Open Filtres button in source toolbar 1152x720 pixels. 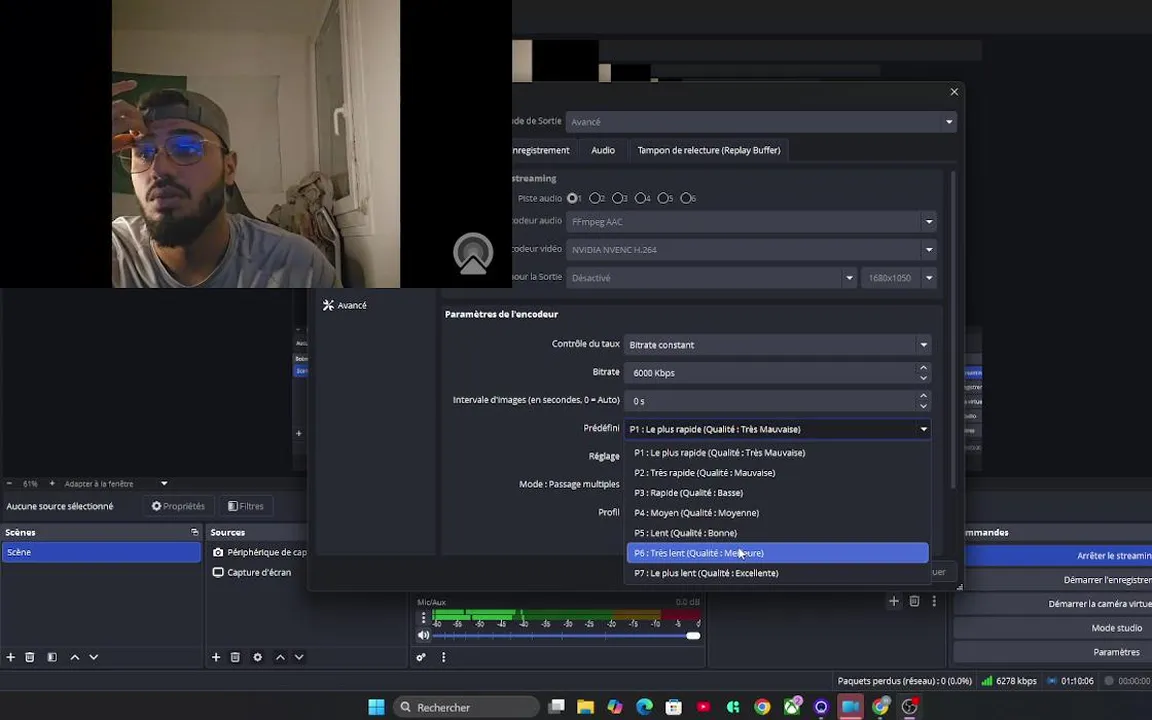[x=246, y=506]
